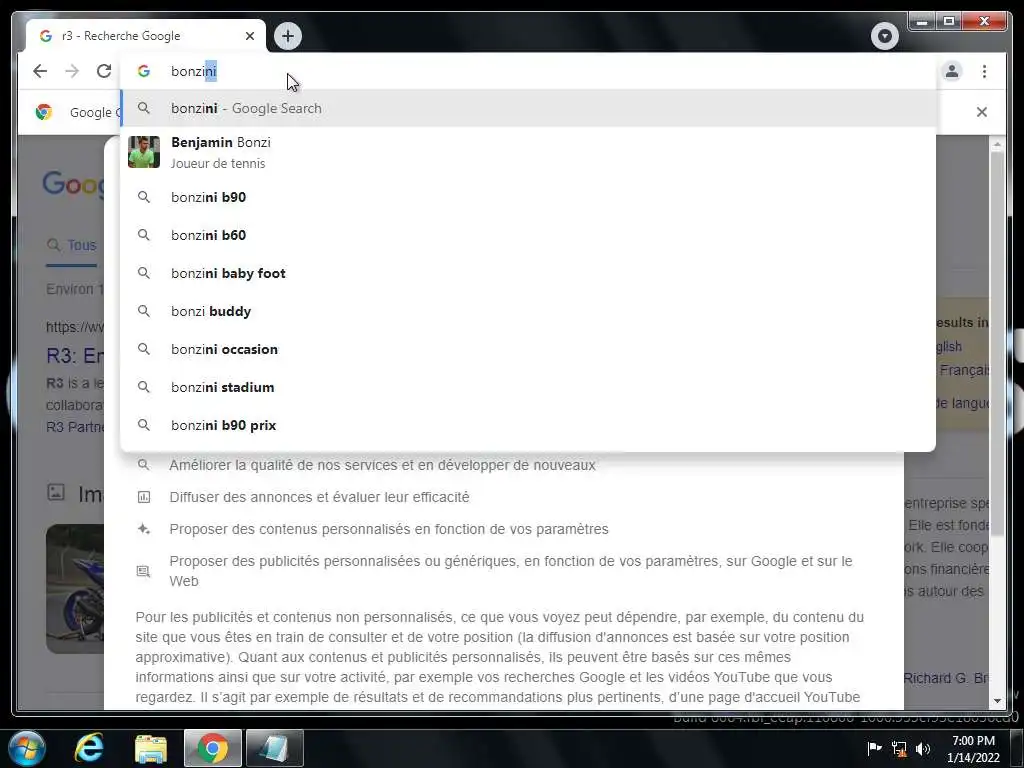Open the R3 search result link
This screenshot has width=1024, height=768.
point(74,356)
